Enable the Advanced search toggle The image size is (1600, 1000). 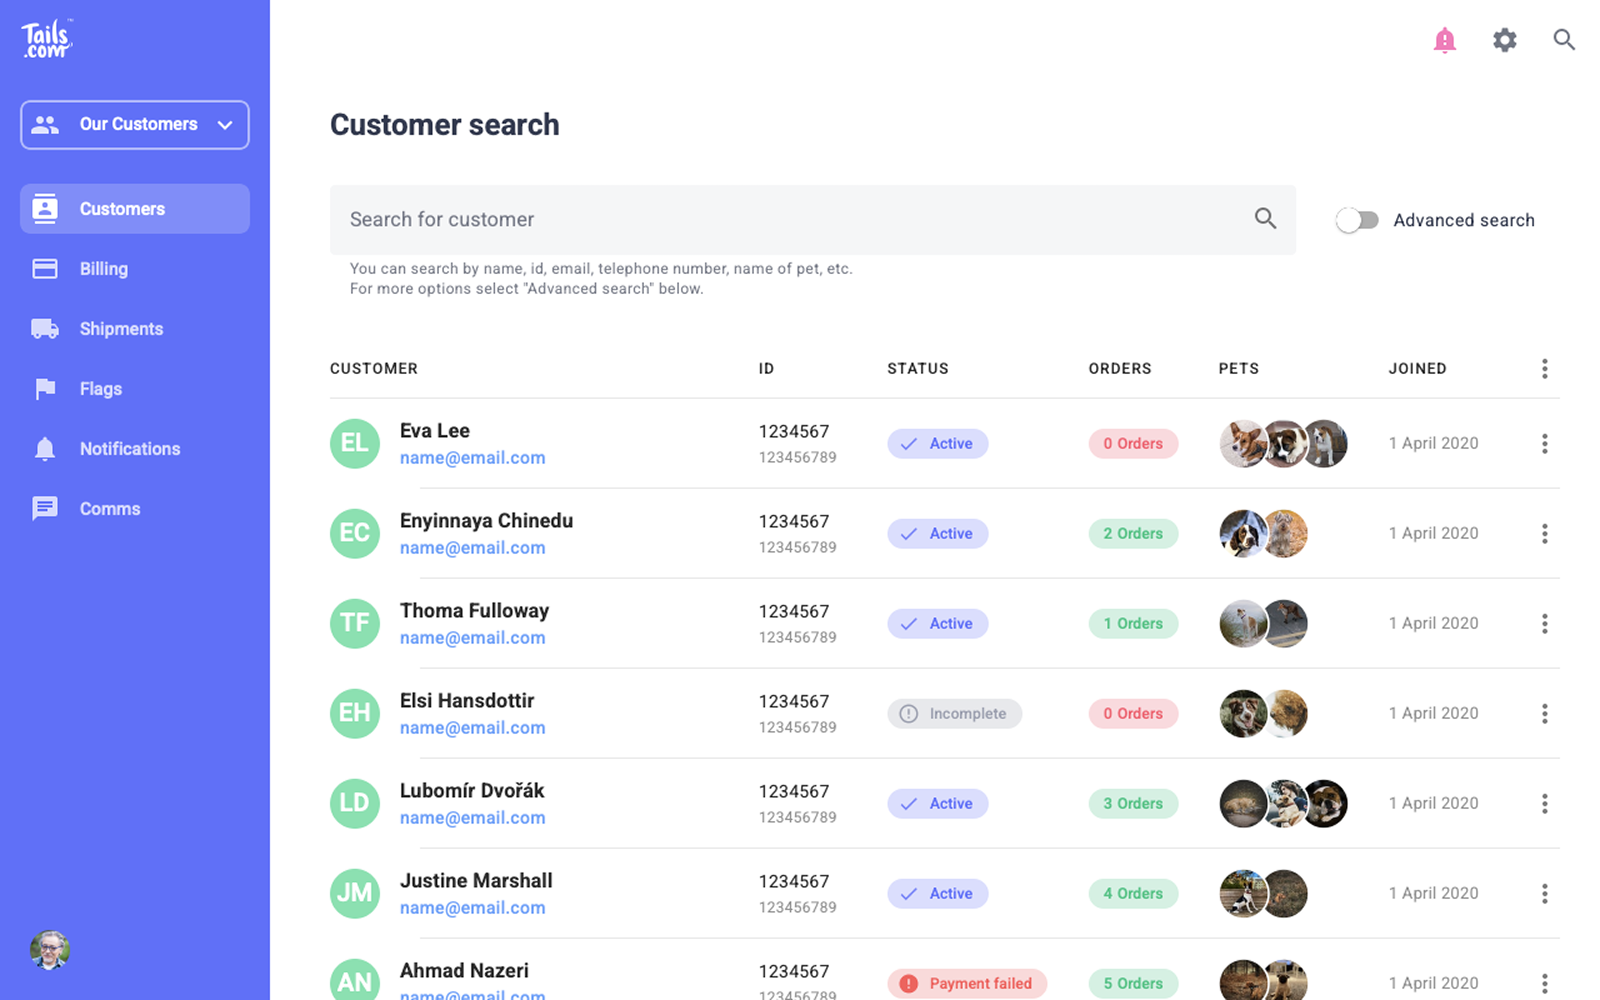click(x=1357, y=220)
